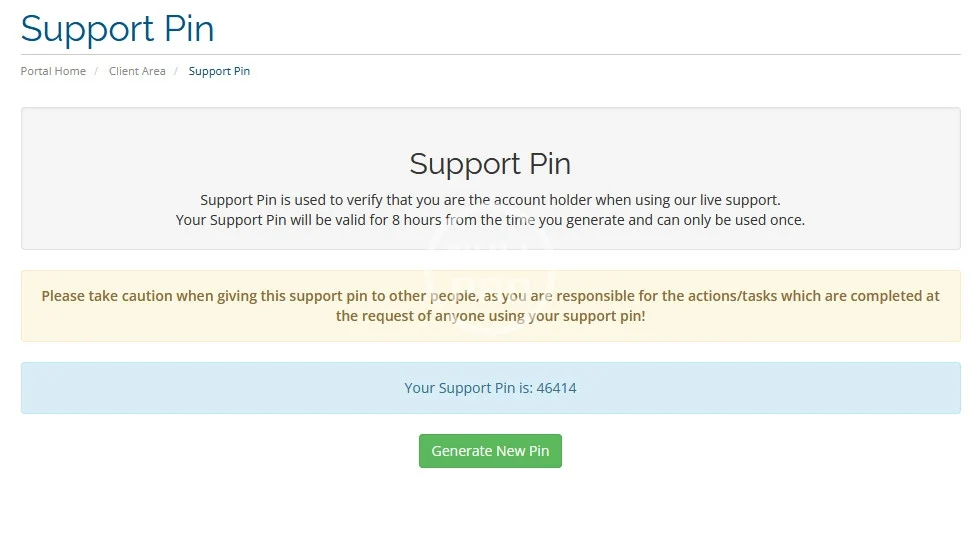Click the Portal Home breadcrumb link

point(53,71)
